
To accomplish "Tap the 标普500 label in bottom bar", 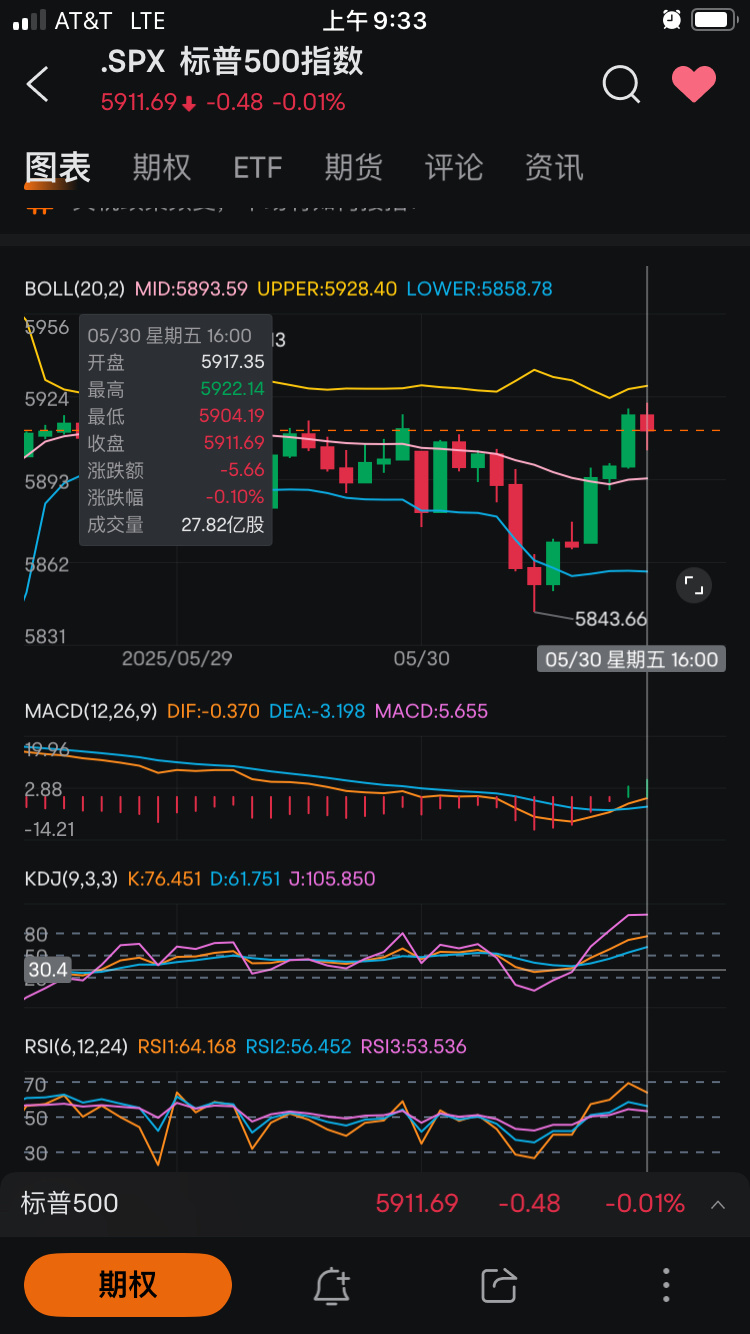I will click(x=70, y=1203).
